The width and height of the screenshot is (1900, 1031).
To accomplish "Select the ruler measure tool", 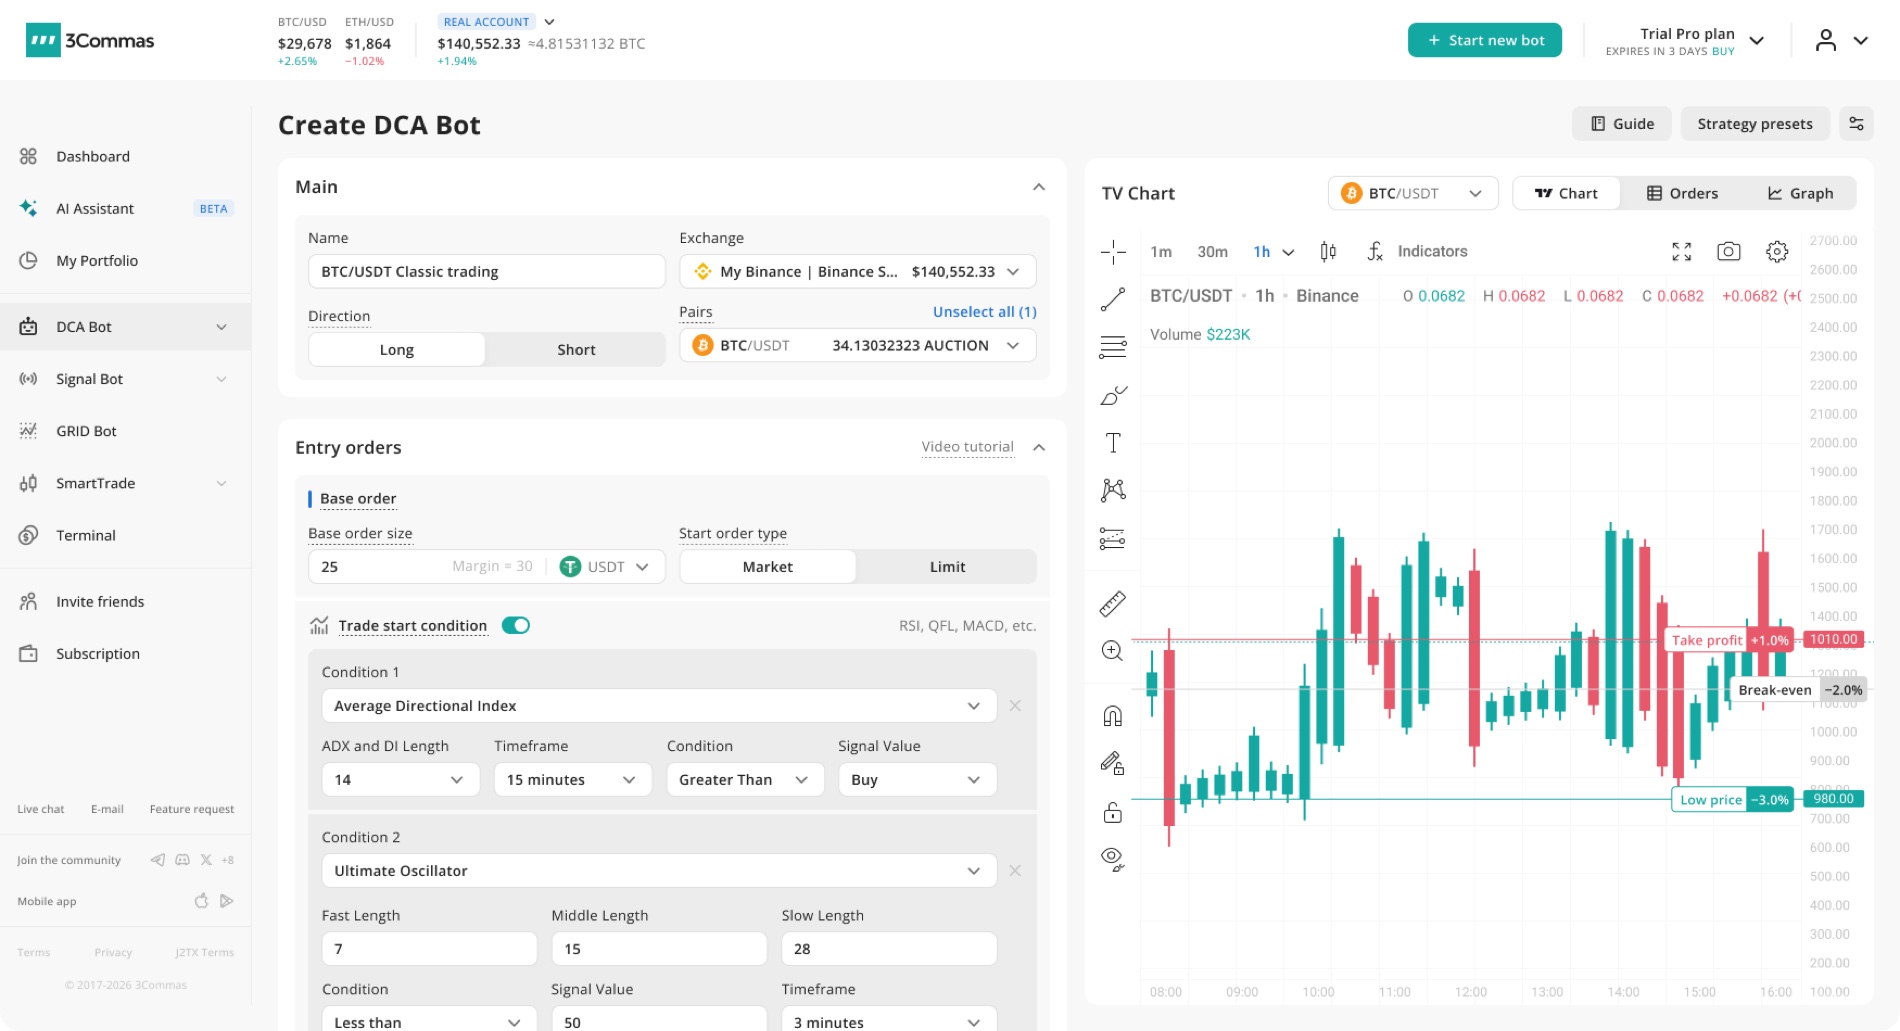I will (x=1113, y=603).
